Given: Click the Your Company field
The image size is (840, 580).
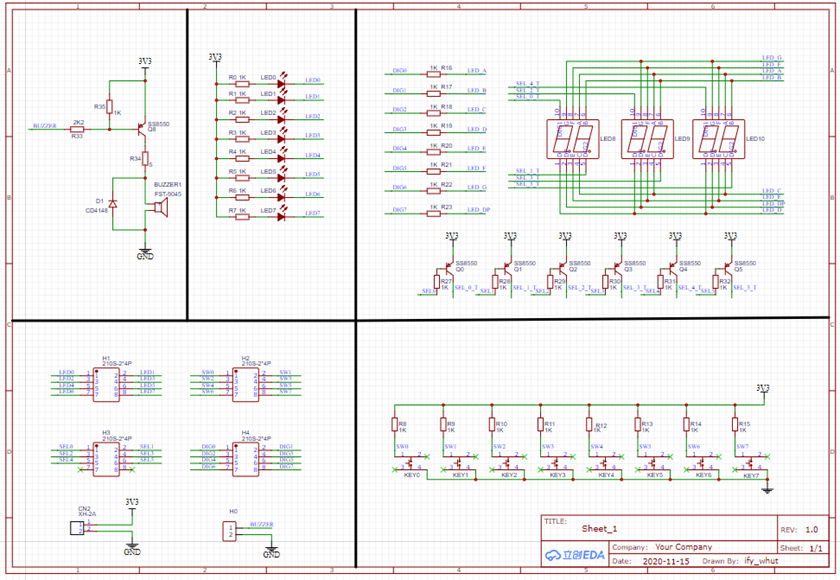Looking at the screenshot, I should (684, 547).
